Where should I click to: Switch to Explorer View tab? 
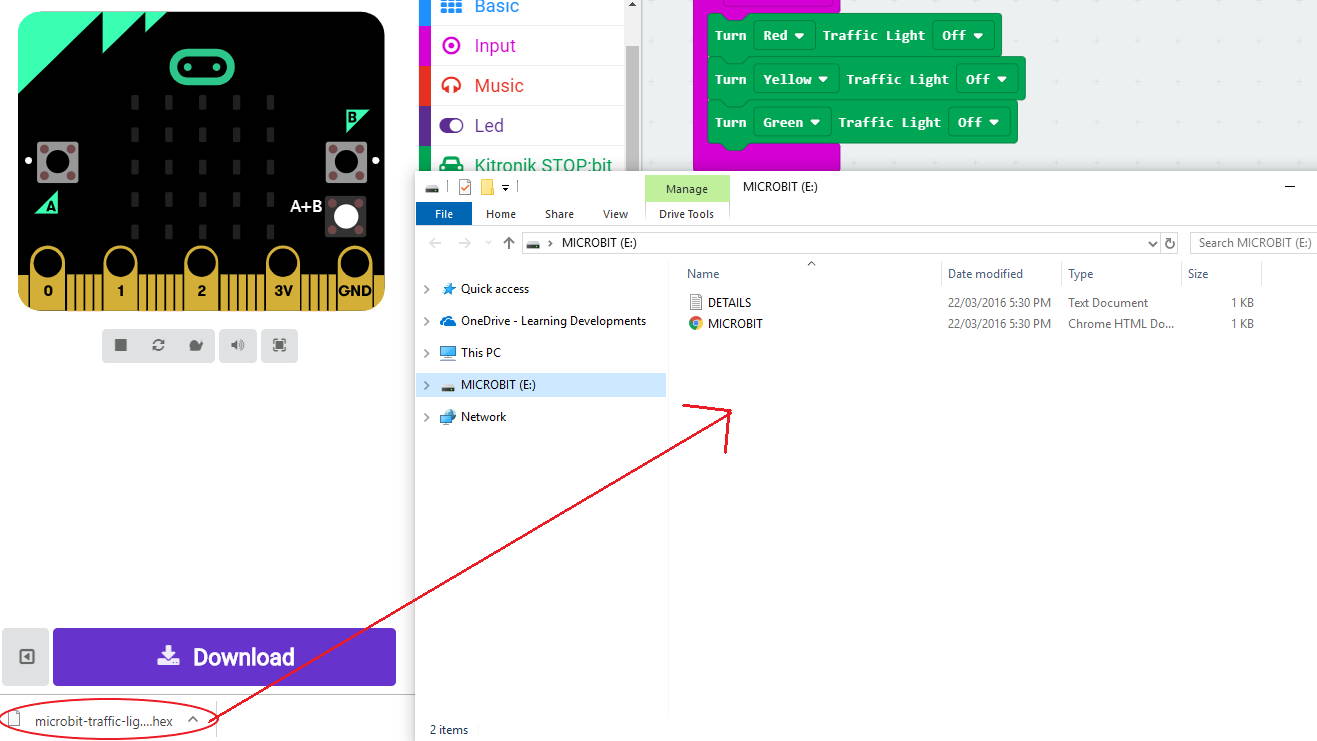coord(615,214)
